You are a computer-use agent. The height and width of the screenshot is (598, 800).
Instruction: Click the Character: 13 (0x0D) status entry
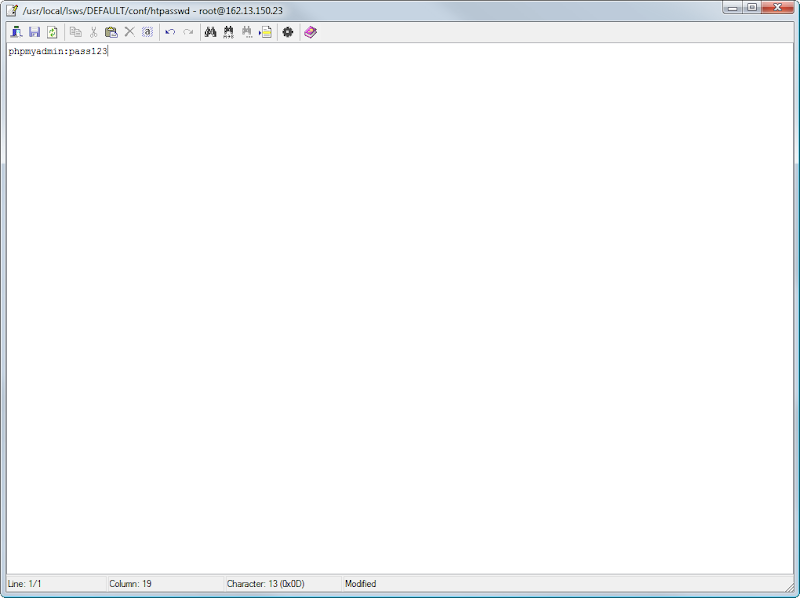tap(266, 584)
